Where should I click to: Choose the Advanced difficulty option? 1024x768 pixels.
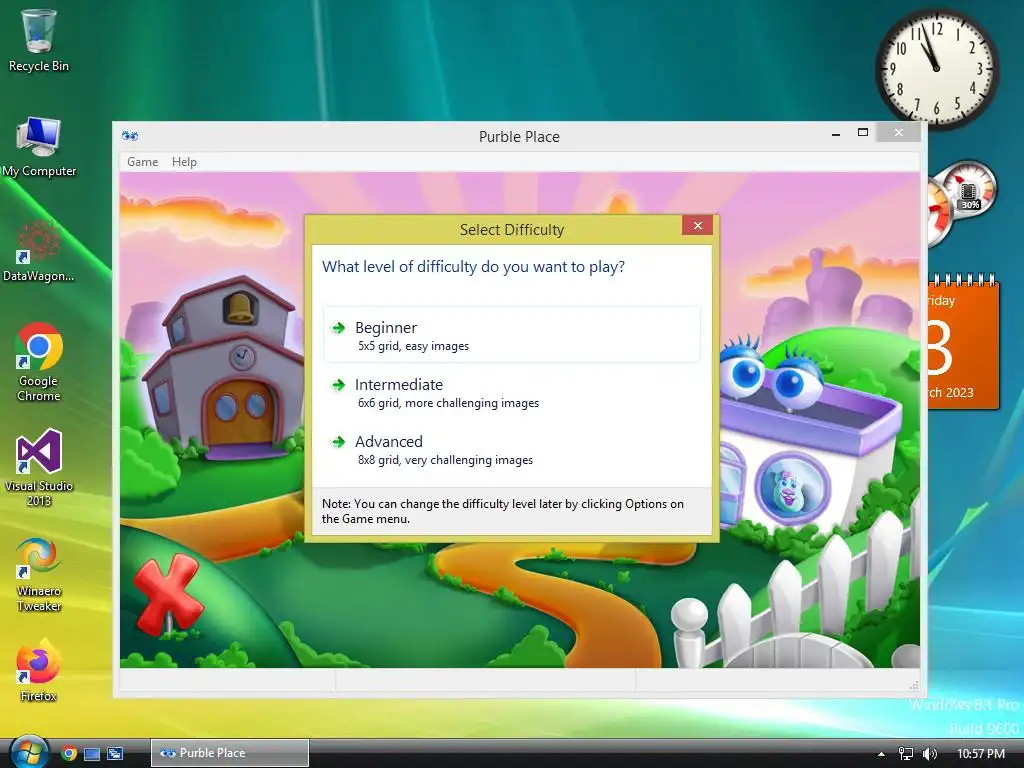pyautogui.click(x=512, y=449)
